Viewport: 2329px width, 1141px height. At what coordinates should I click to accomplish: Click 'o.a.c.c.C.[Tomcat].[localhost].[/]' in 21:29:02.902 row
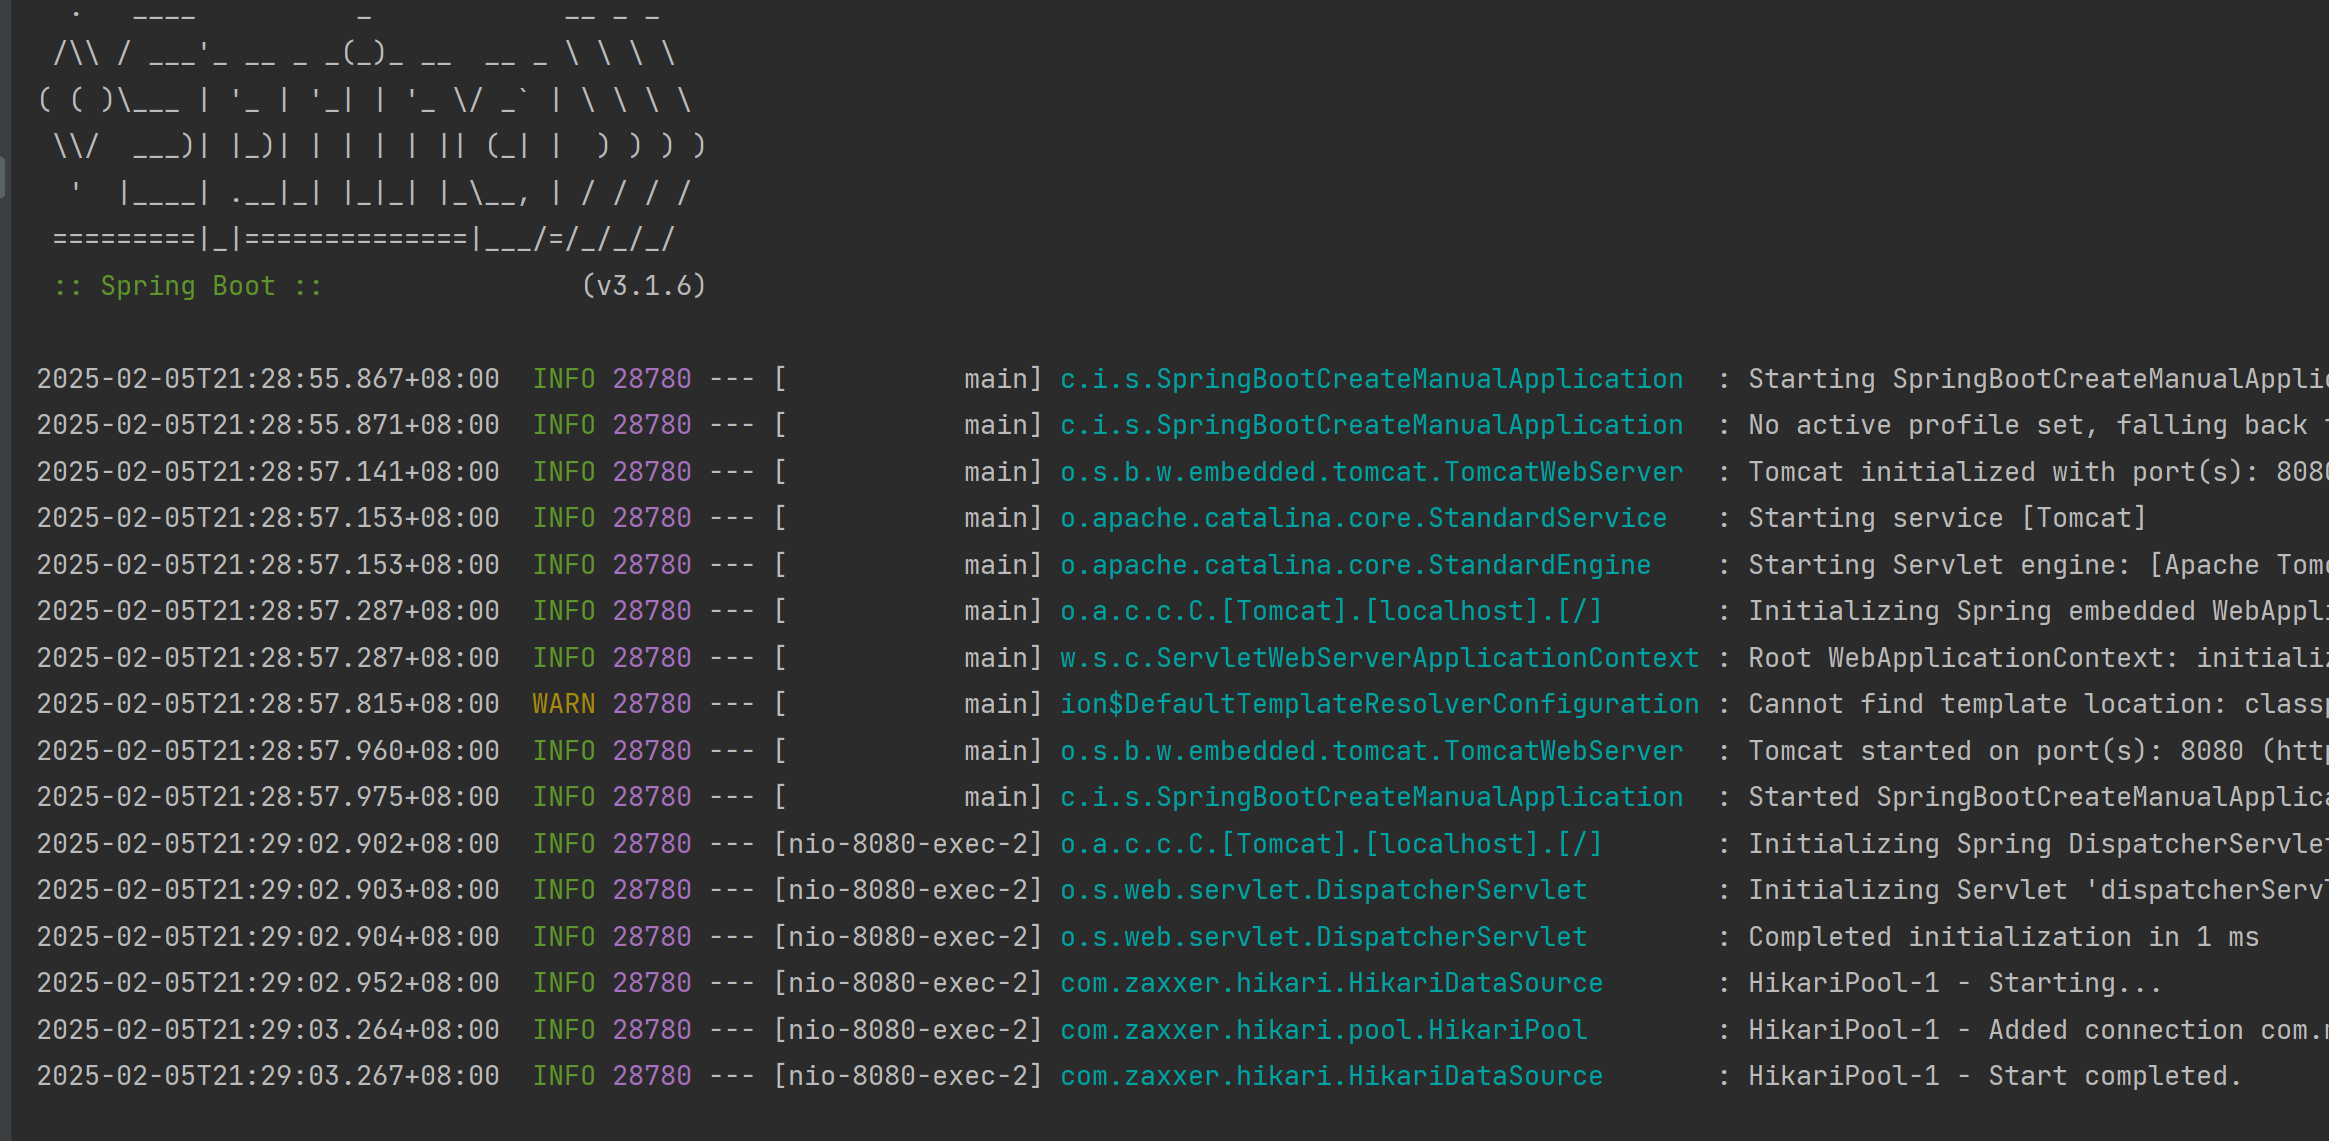pos(1332,844)
